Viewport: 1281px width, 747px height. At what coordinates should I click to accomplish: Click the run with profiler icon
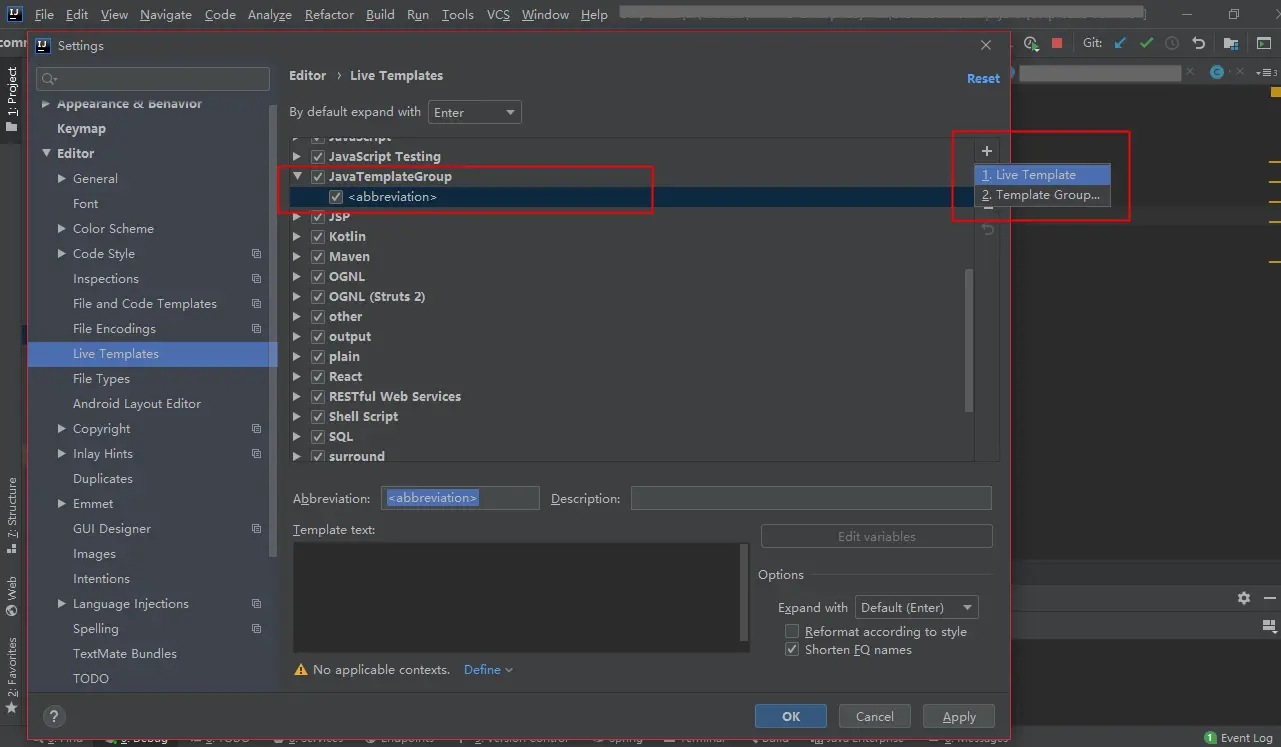1032,43
